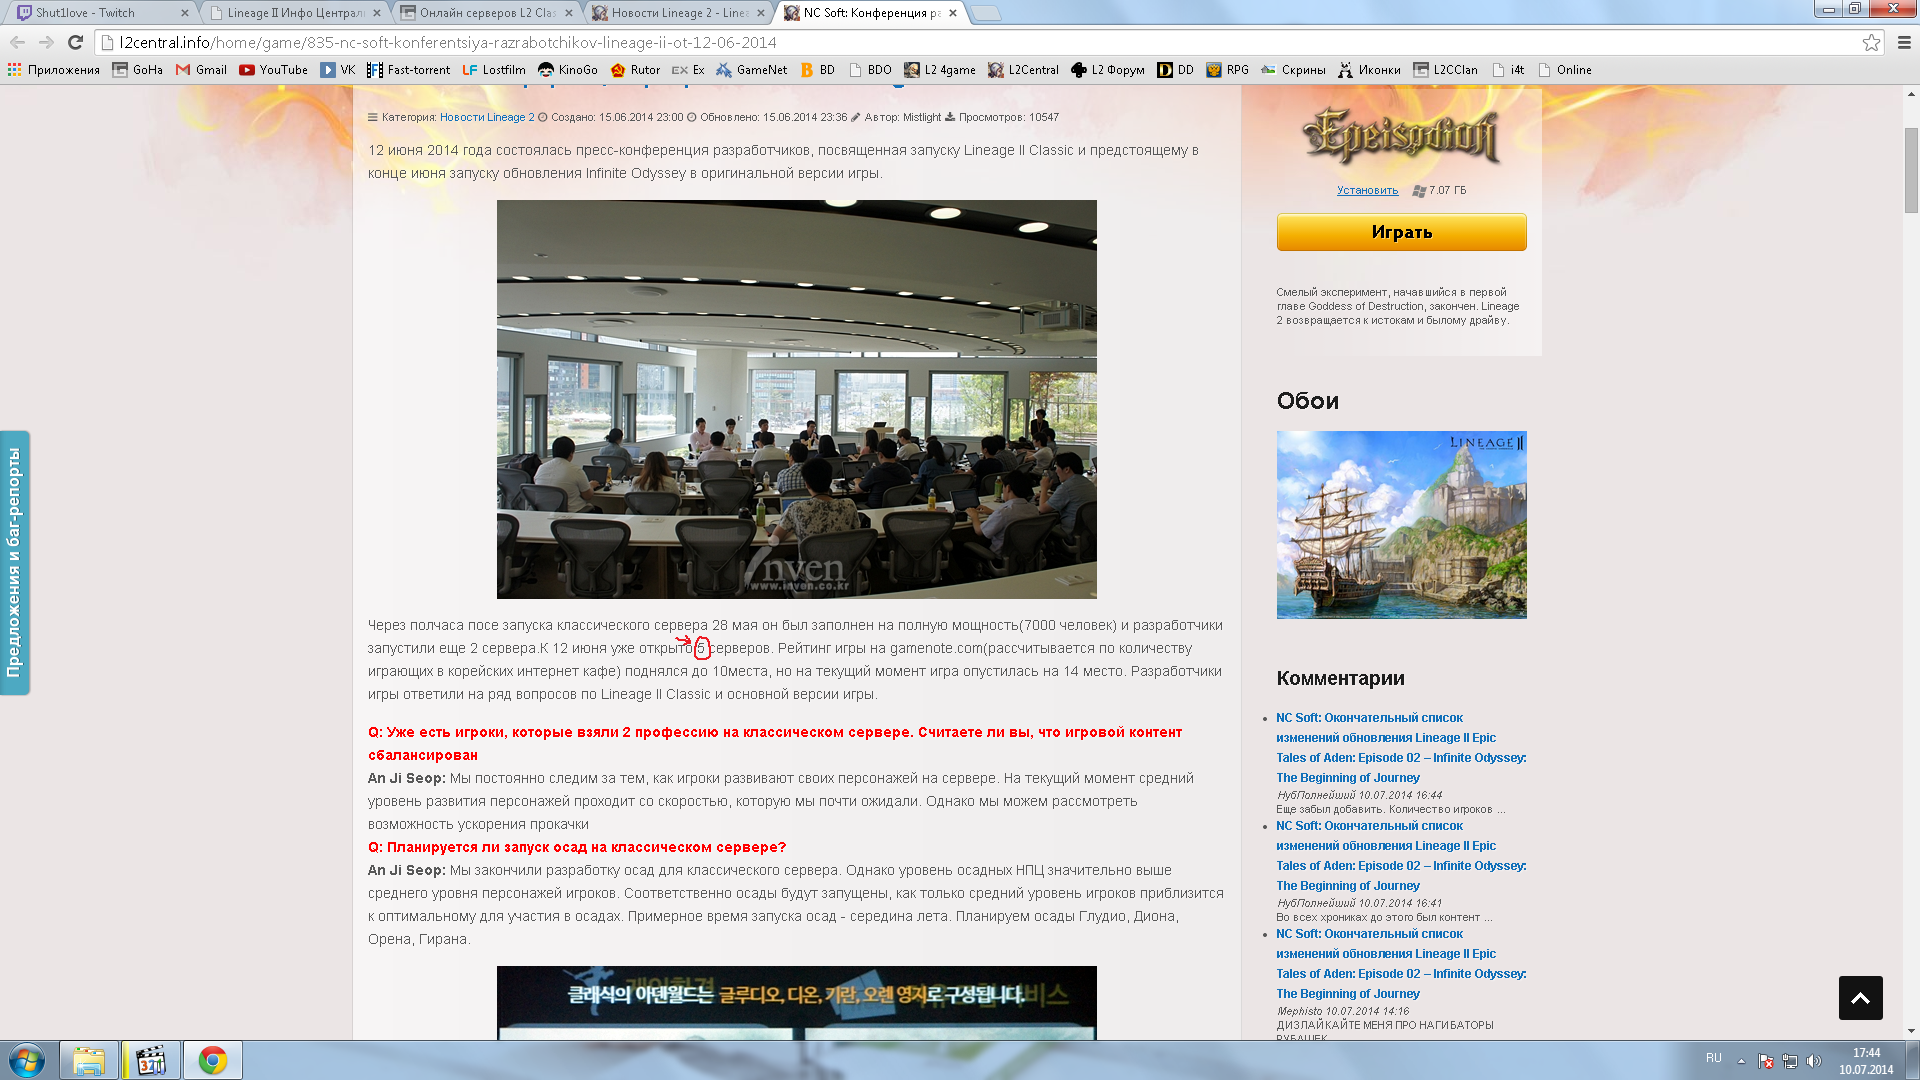
Task: Open the Windows Start menu
Action: (27, 1060)
